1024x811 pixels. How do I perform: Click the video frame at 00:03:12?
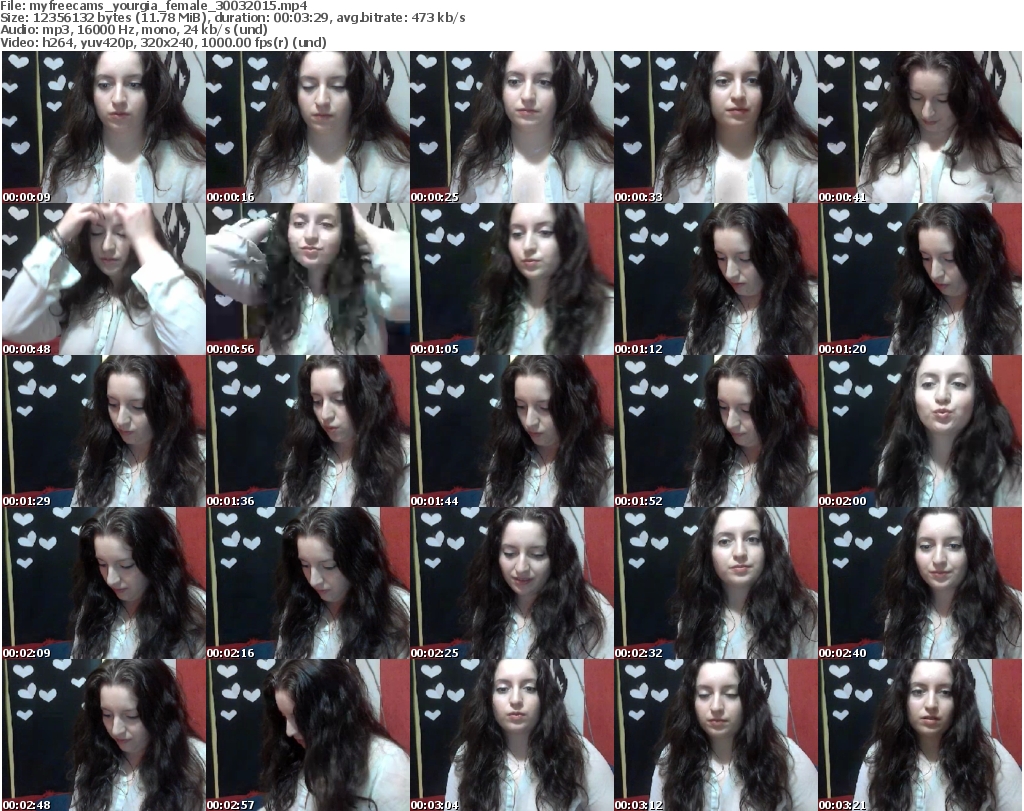[715, 735]
